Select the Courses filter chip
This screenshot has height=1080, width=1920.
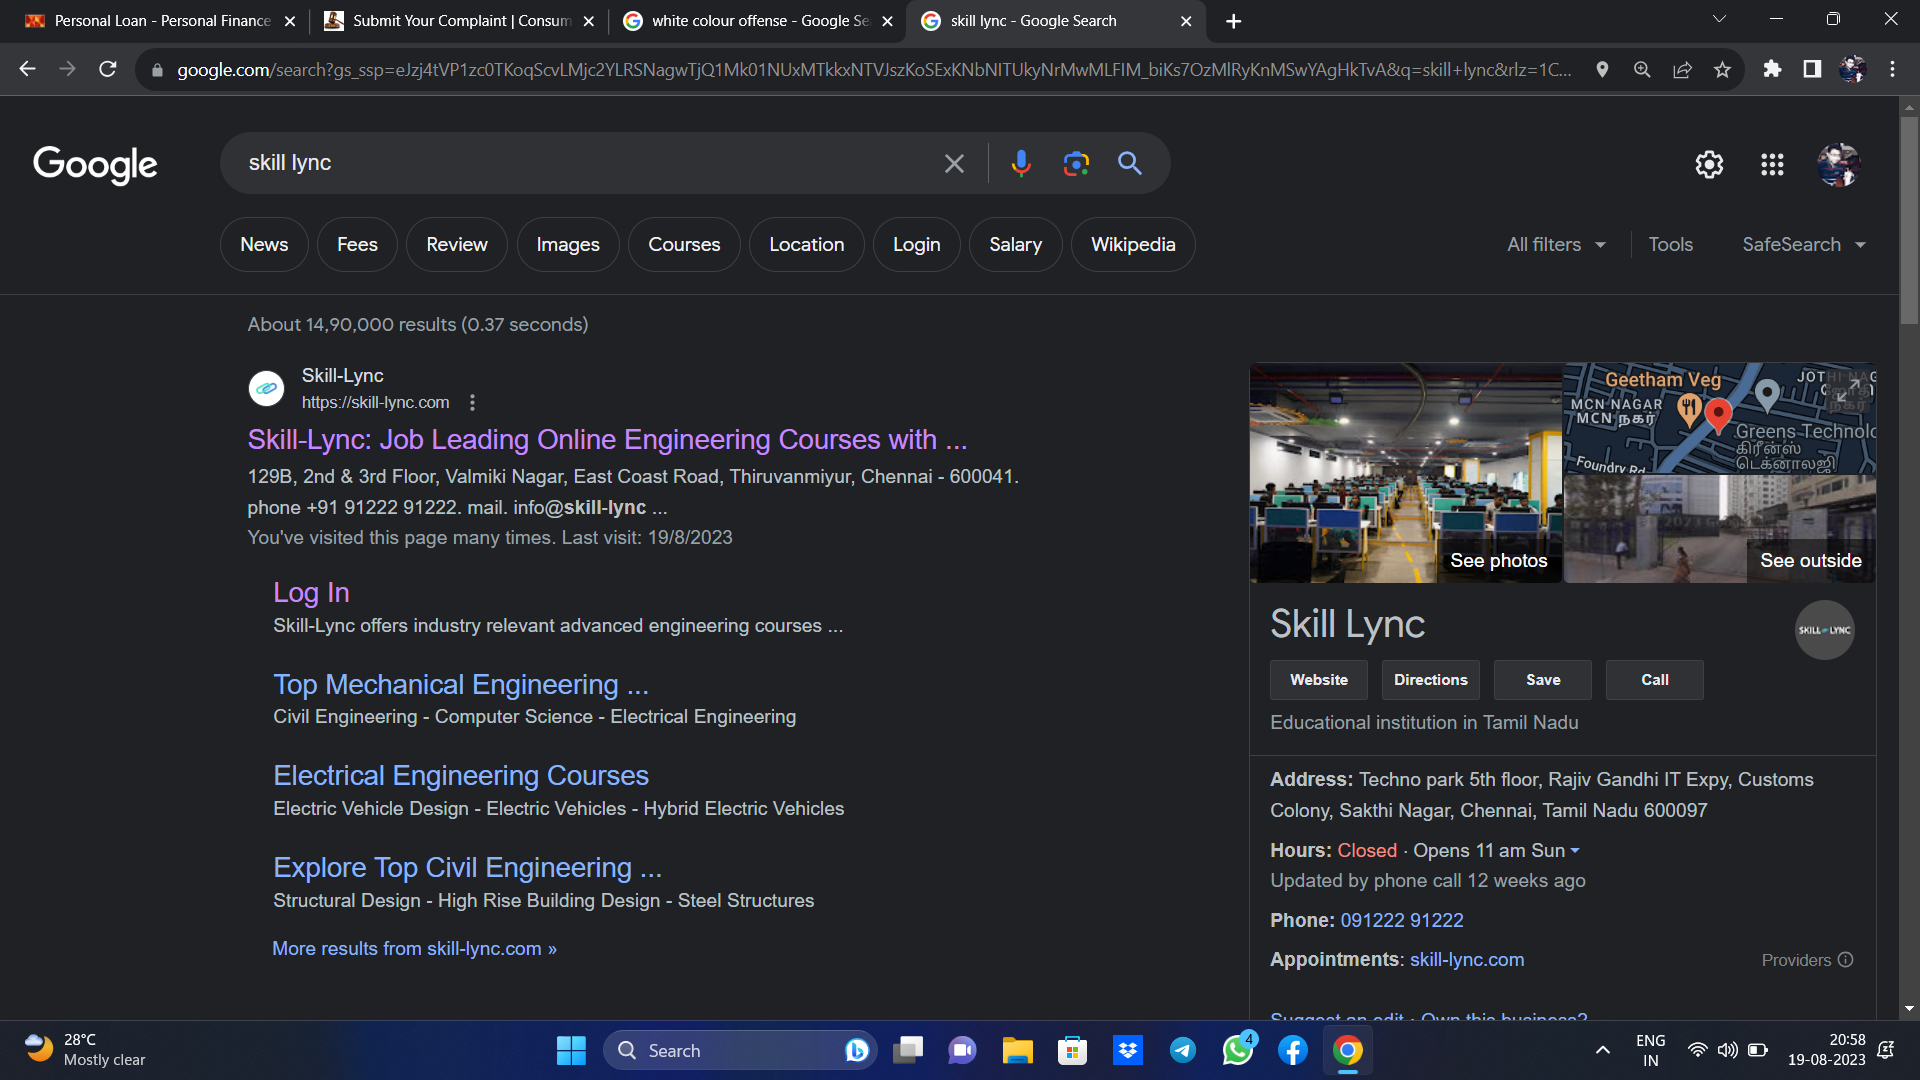[x=684, y=244]
